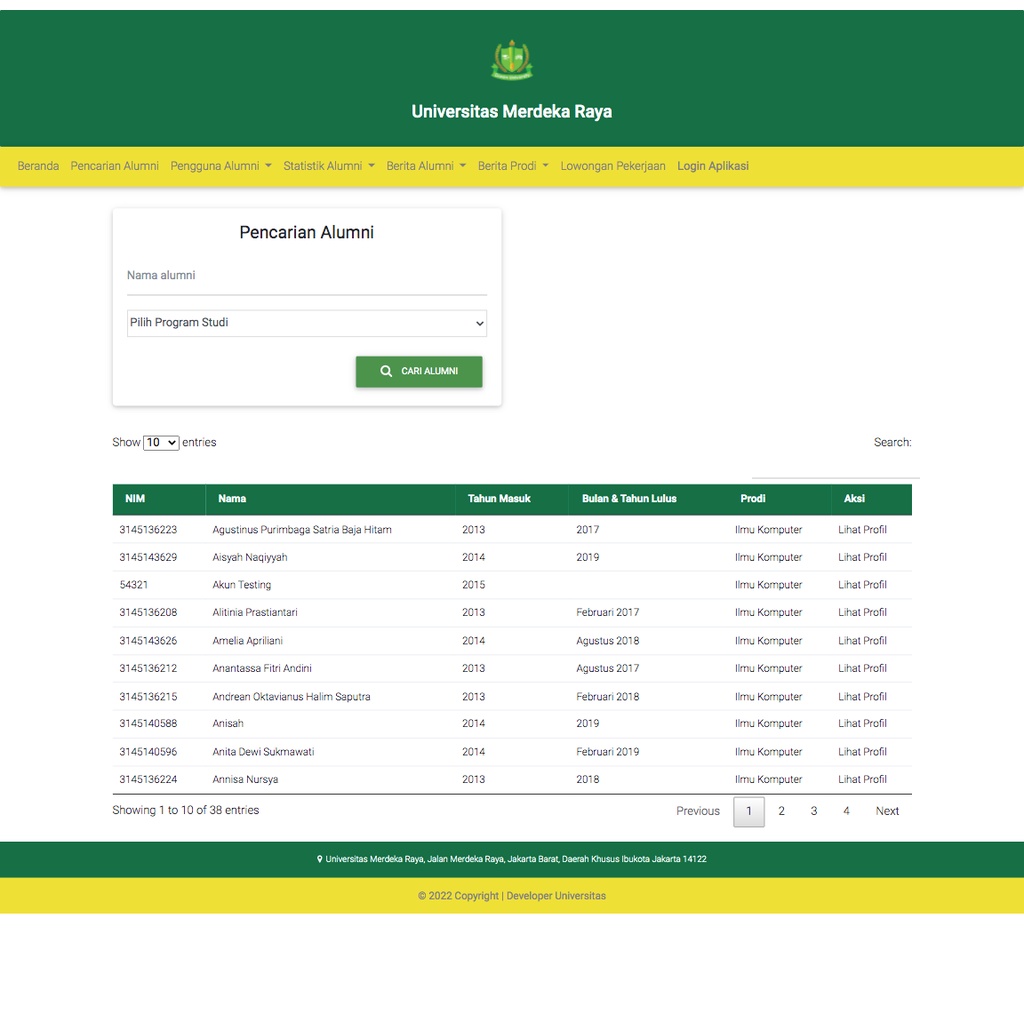The height and width of the screenshot is (1024, 1024).
Task: View Alitinia Prastiantari's profile link
Action: tap(862, 613)
